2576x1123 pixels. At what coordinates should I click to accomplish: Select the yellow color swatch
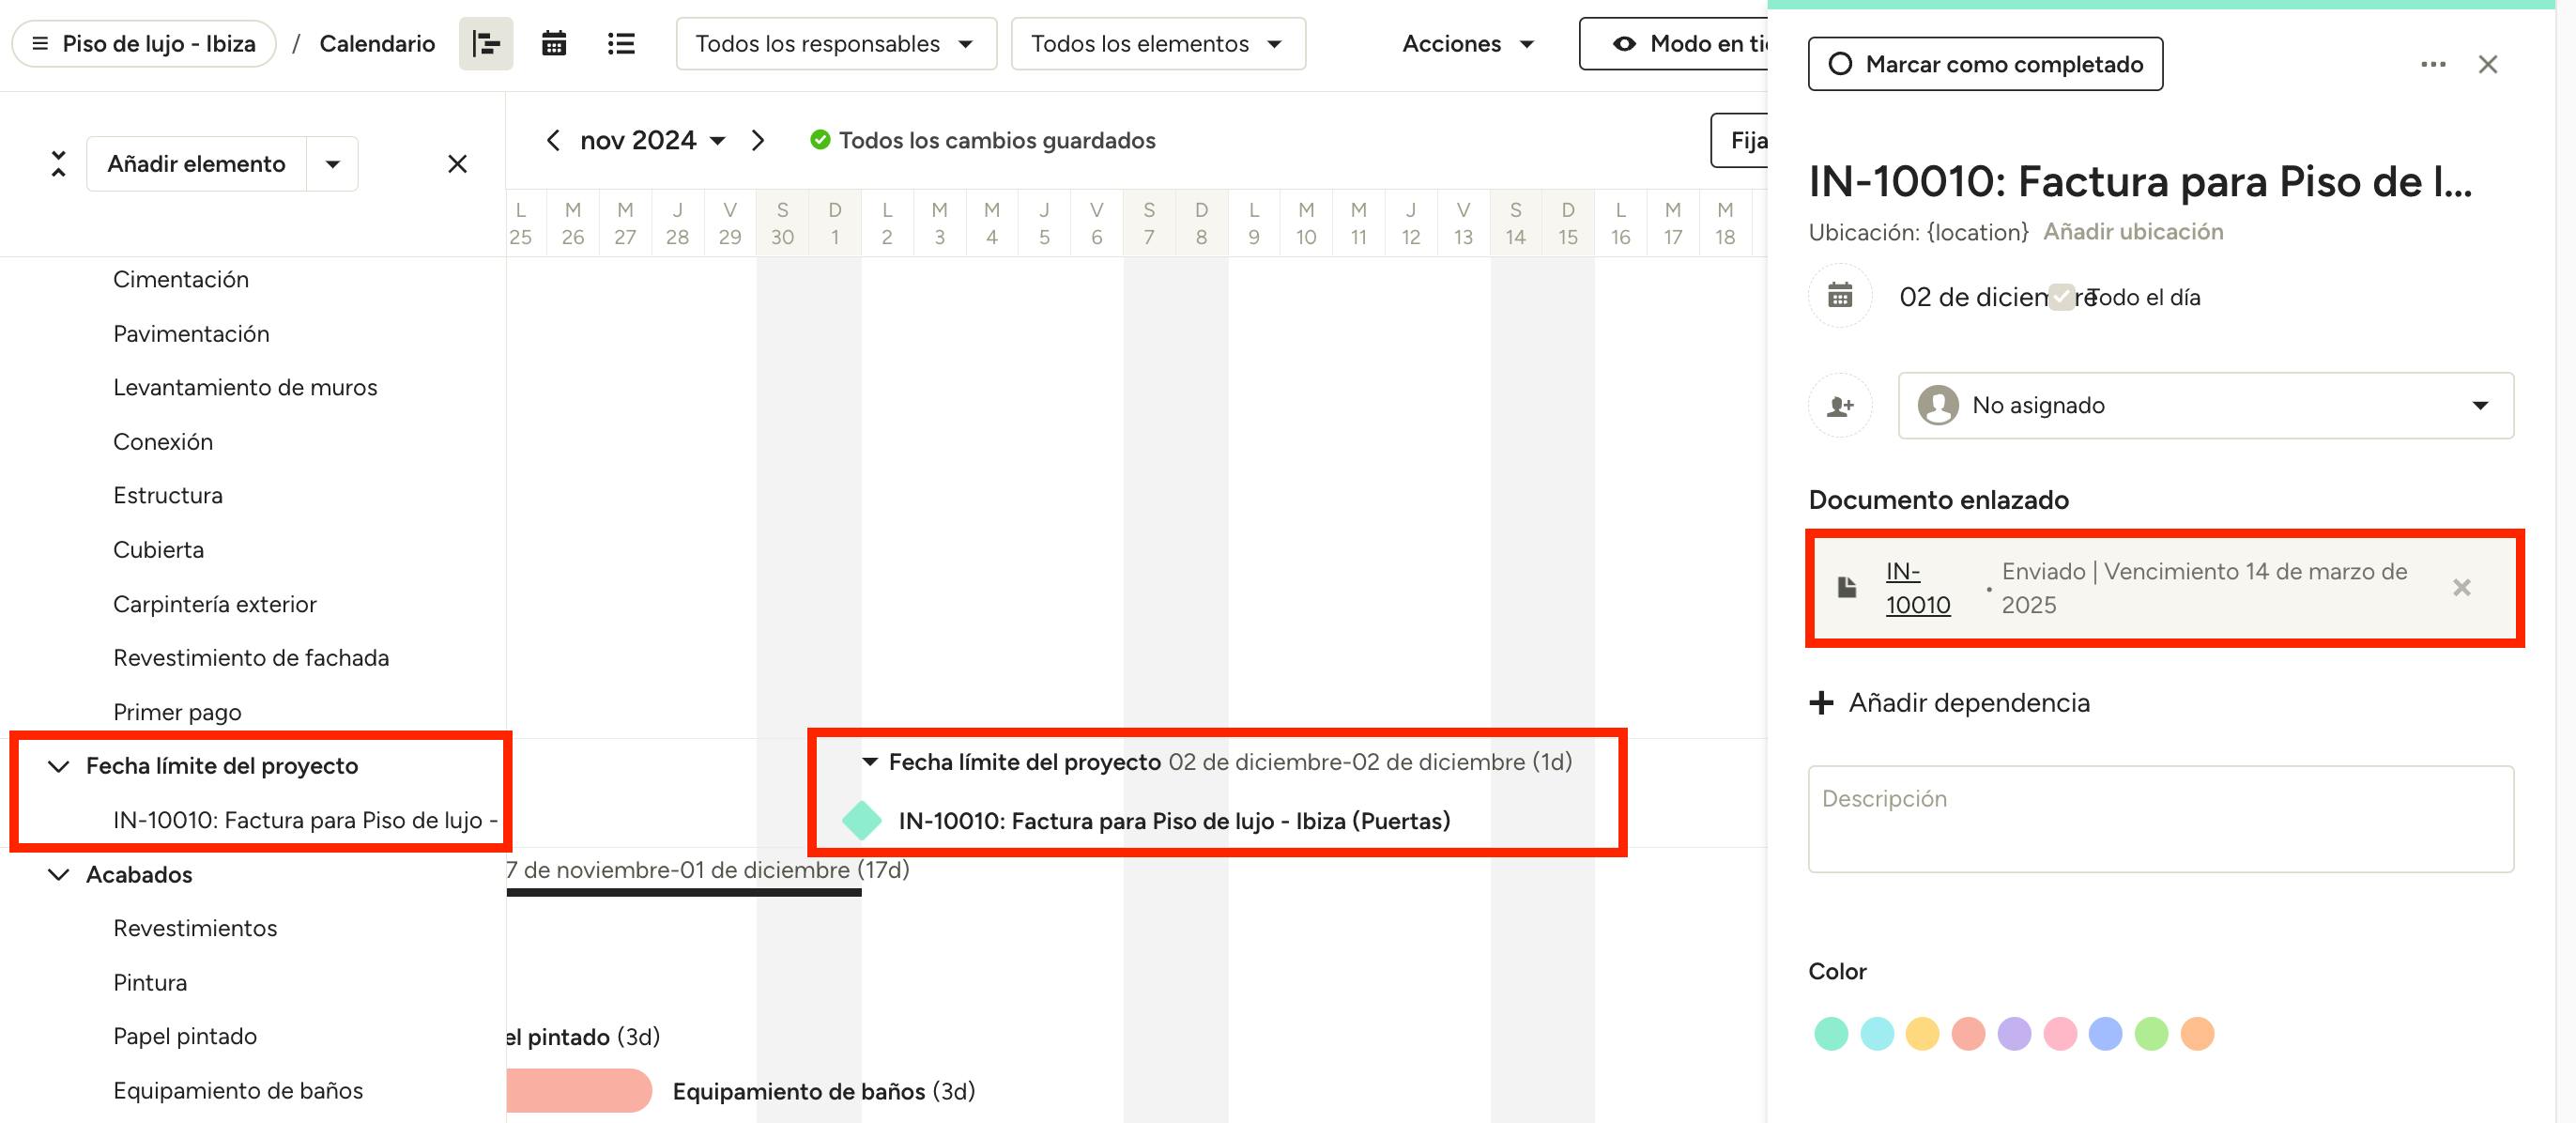click(1921, 1034)
